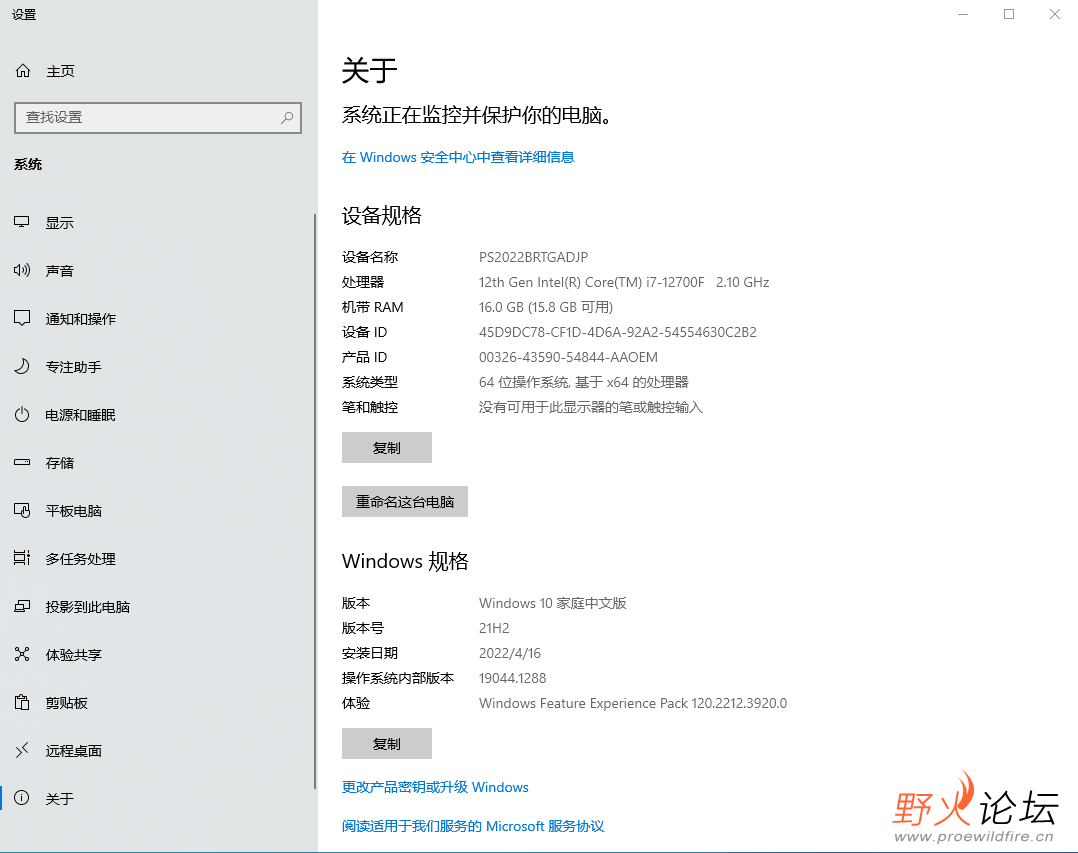Click RAM value 16.0 GB text

[x=546, y=307]
